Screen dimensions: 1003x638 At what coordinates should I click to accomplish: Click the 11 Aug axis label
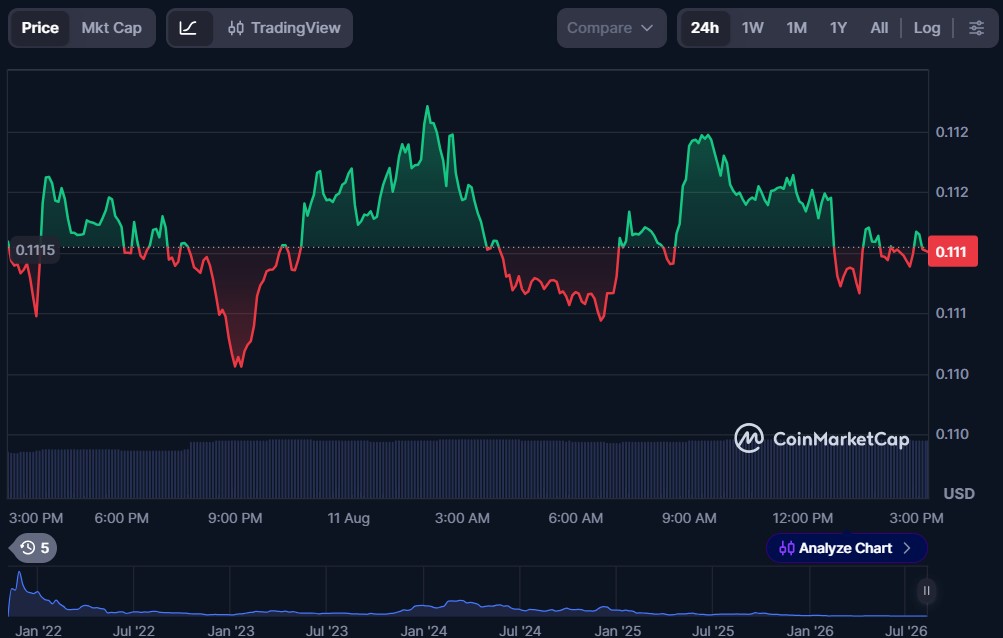coord(349,518)
